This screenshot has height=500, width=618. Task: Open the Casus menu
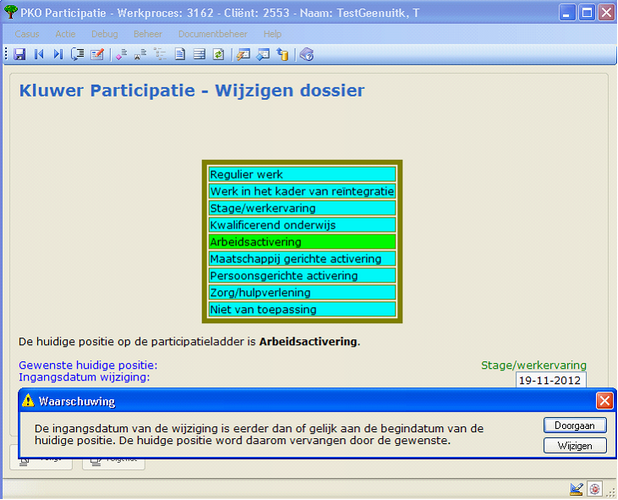[27, 34]
